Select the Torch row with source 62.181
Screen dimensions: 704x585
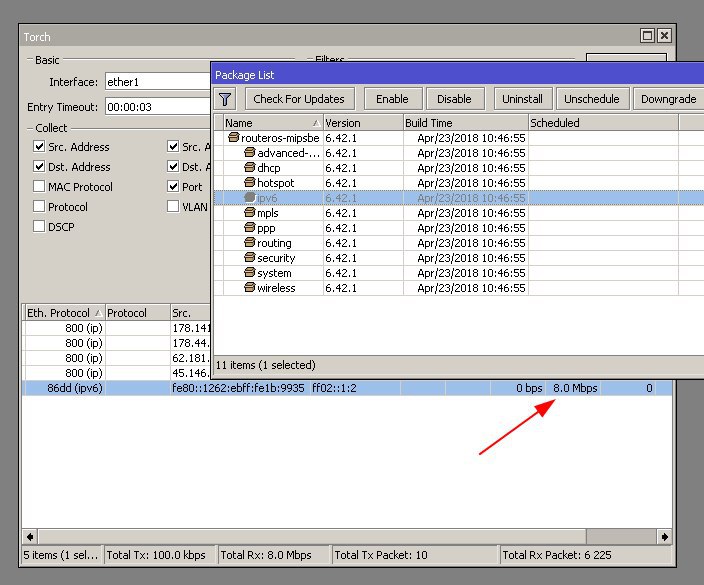[x=117, y=358]
